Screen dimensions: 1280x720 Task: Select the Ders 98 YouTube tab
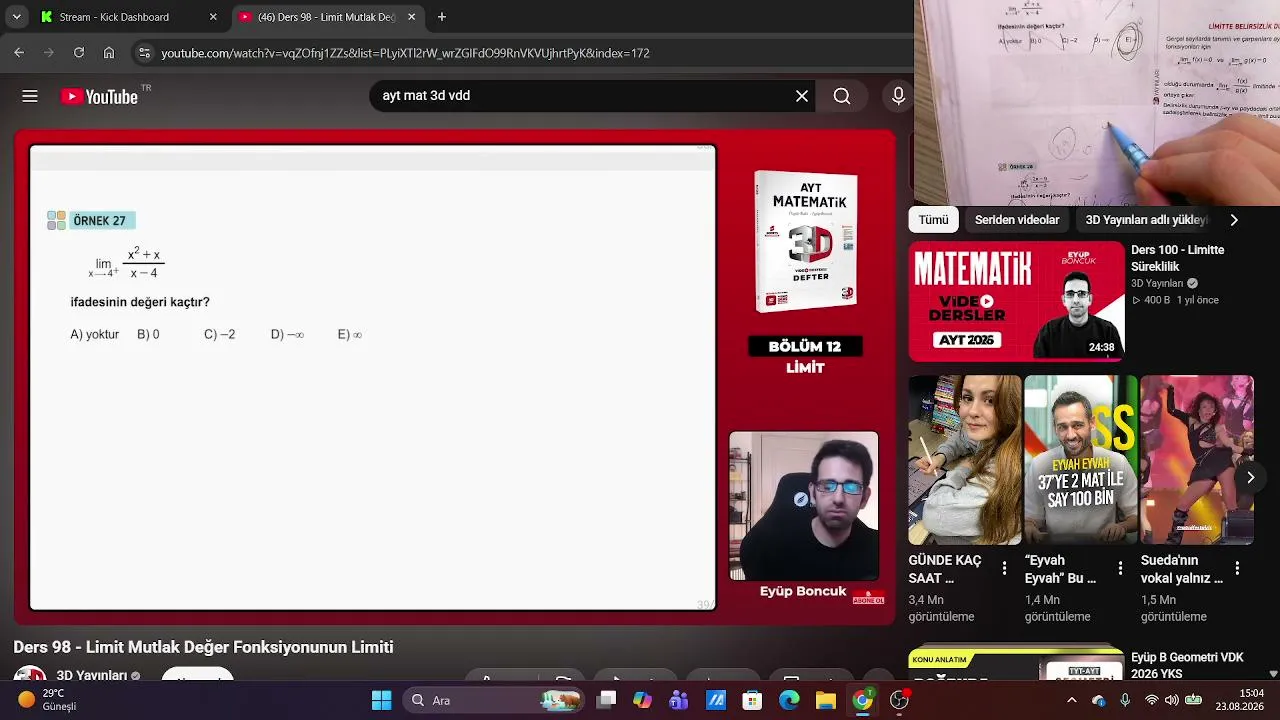pyautogui.click(x=327, y=17)
